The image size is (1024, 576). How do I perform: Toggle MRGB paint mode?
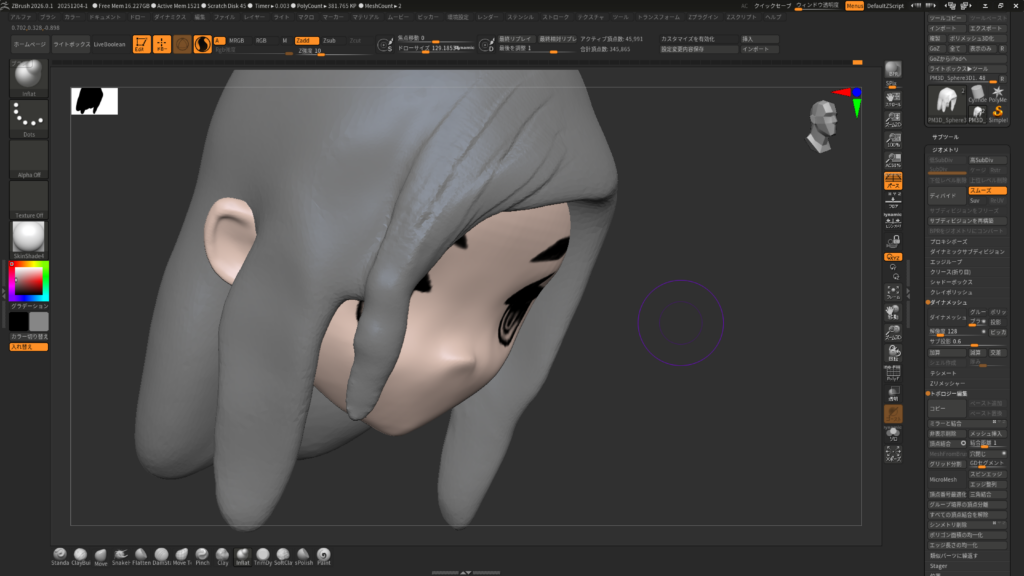pyautogui.click(x=236, y=40)
